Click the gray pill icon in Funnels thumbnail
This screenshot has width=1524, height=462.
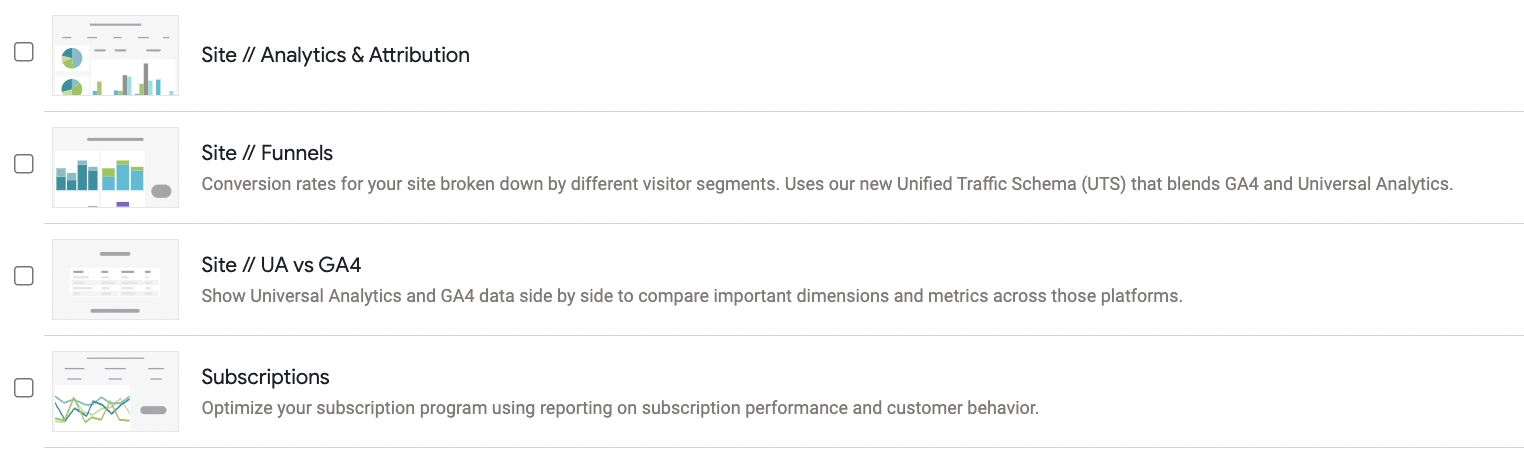point(161,191)
